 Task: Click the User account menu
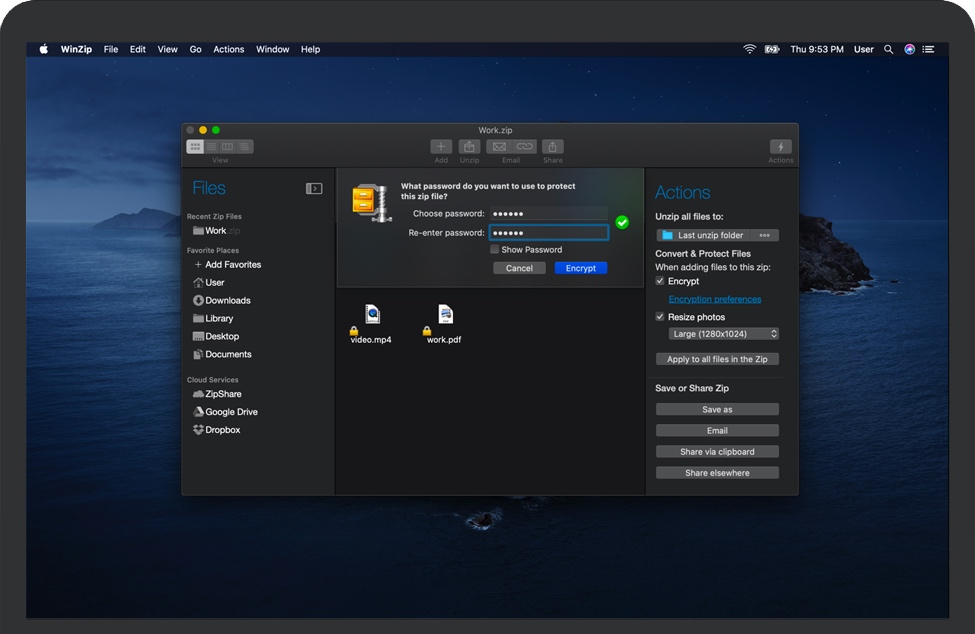point(864,49)
